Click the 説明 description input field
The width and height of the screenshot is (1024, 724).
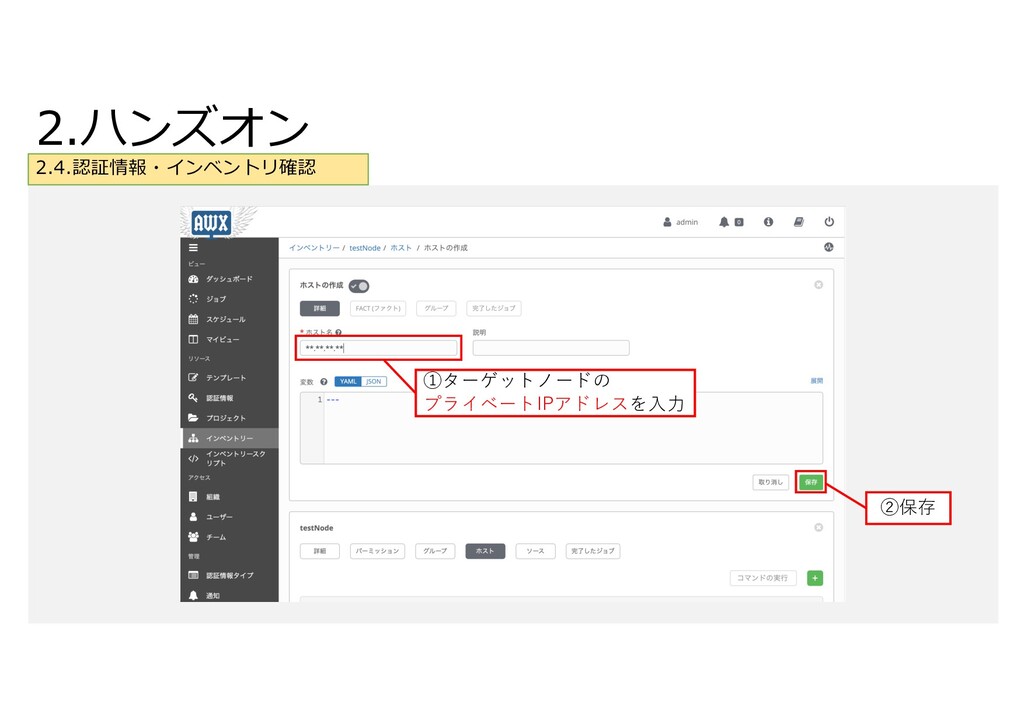[x=551, y=348]
